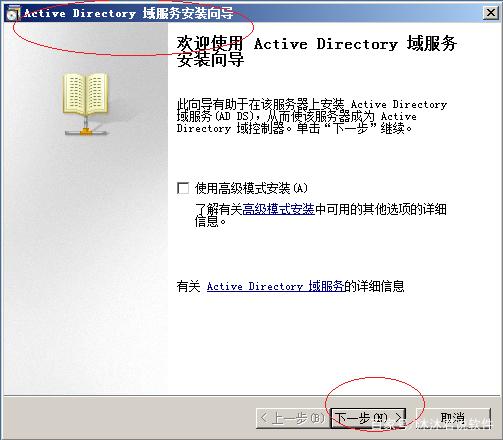
Task: Close the Active Directory wizard window
Action: (x=491, y=13)
